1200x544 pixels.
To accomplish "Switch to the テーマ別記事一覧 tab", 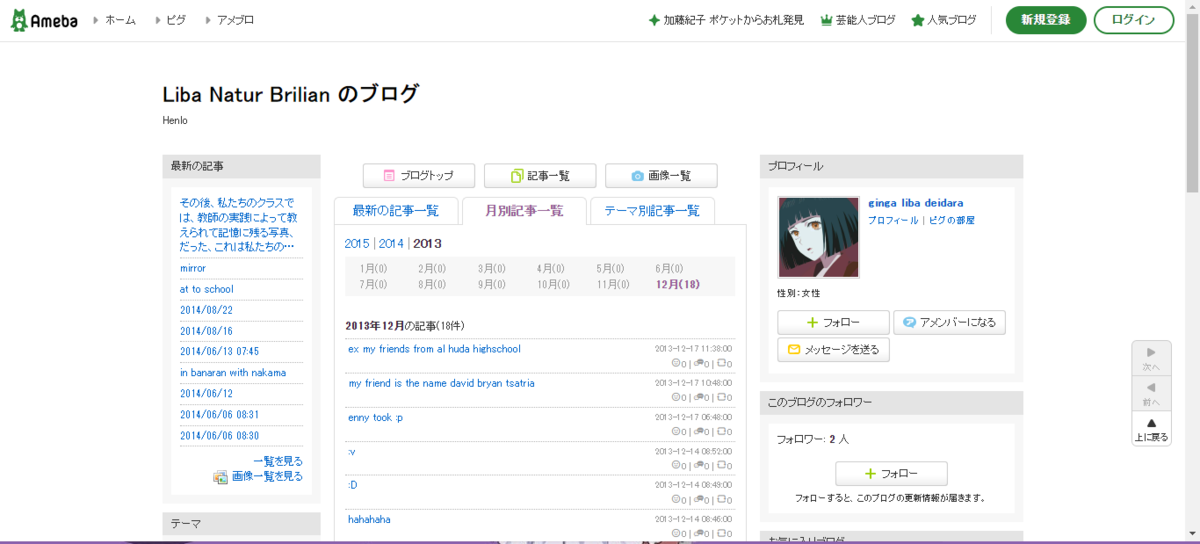I will click(652, 211).
